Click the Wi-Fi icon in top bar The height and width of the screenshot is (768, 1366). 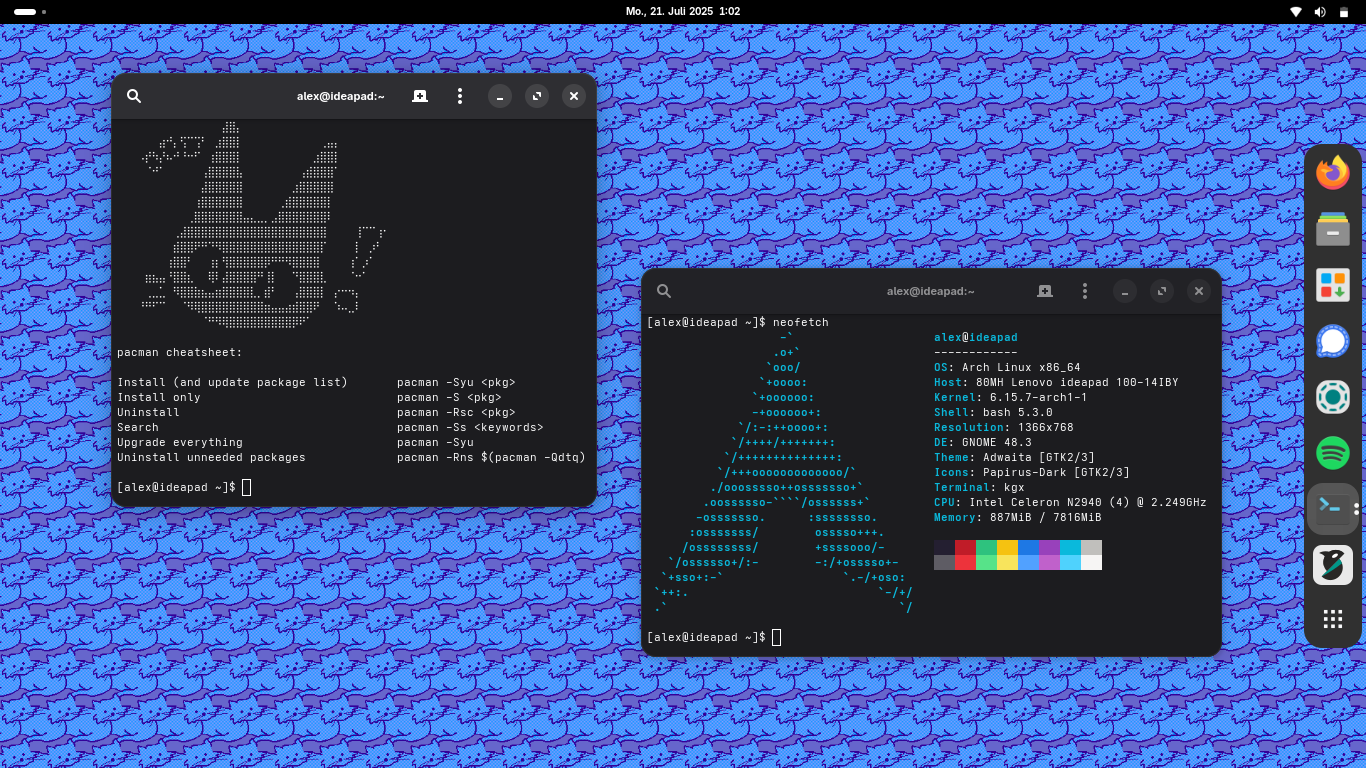[x=1296, y=12]
